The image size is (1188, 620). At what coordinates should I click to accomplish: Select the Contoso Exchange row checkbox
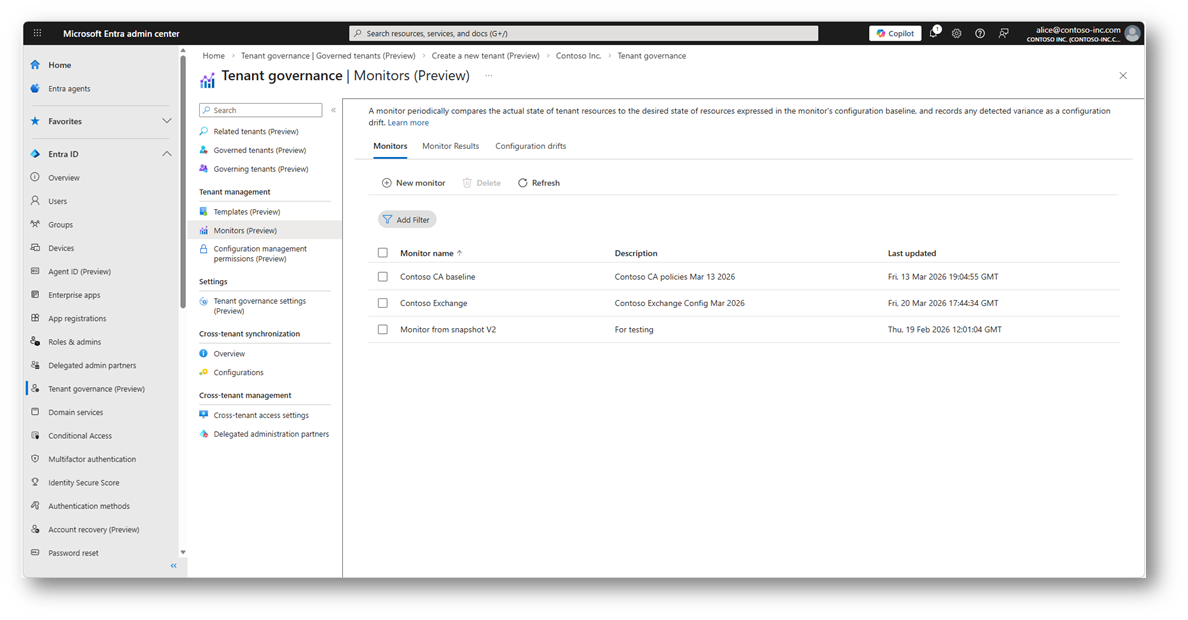(x=383, y=303)
